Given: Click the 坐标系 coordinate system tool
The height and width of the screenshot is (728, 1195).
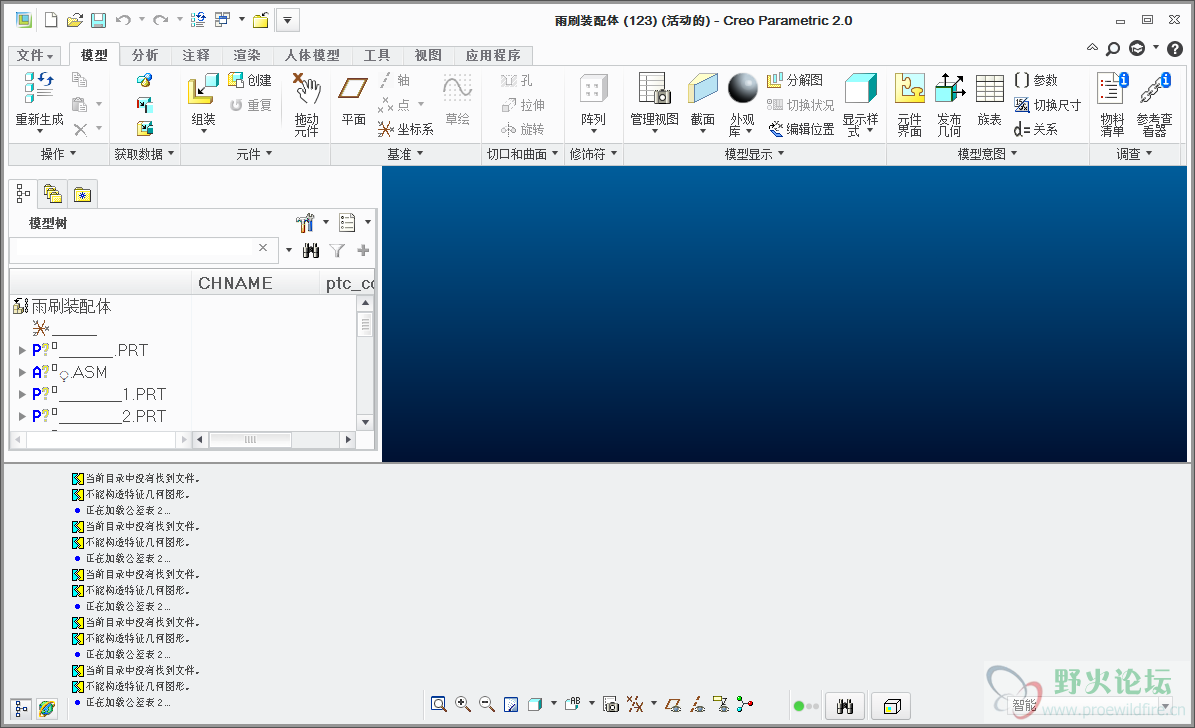Looking at the screenshot, I should [405, 130].
